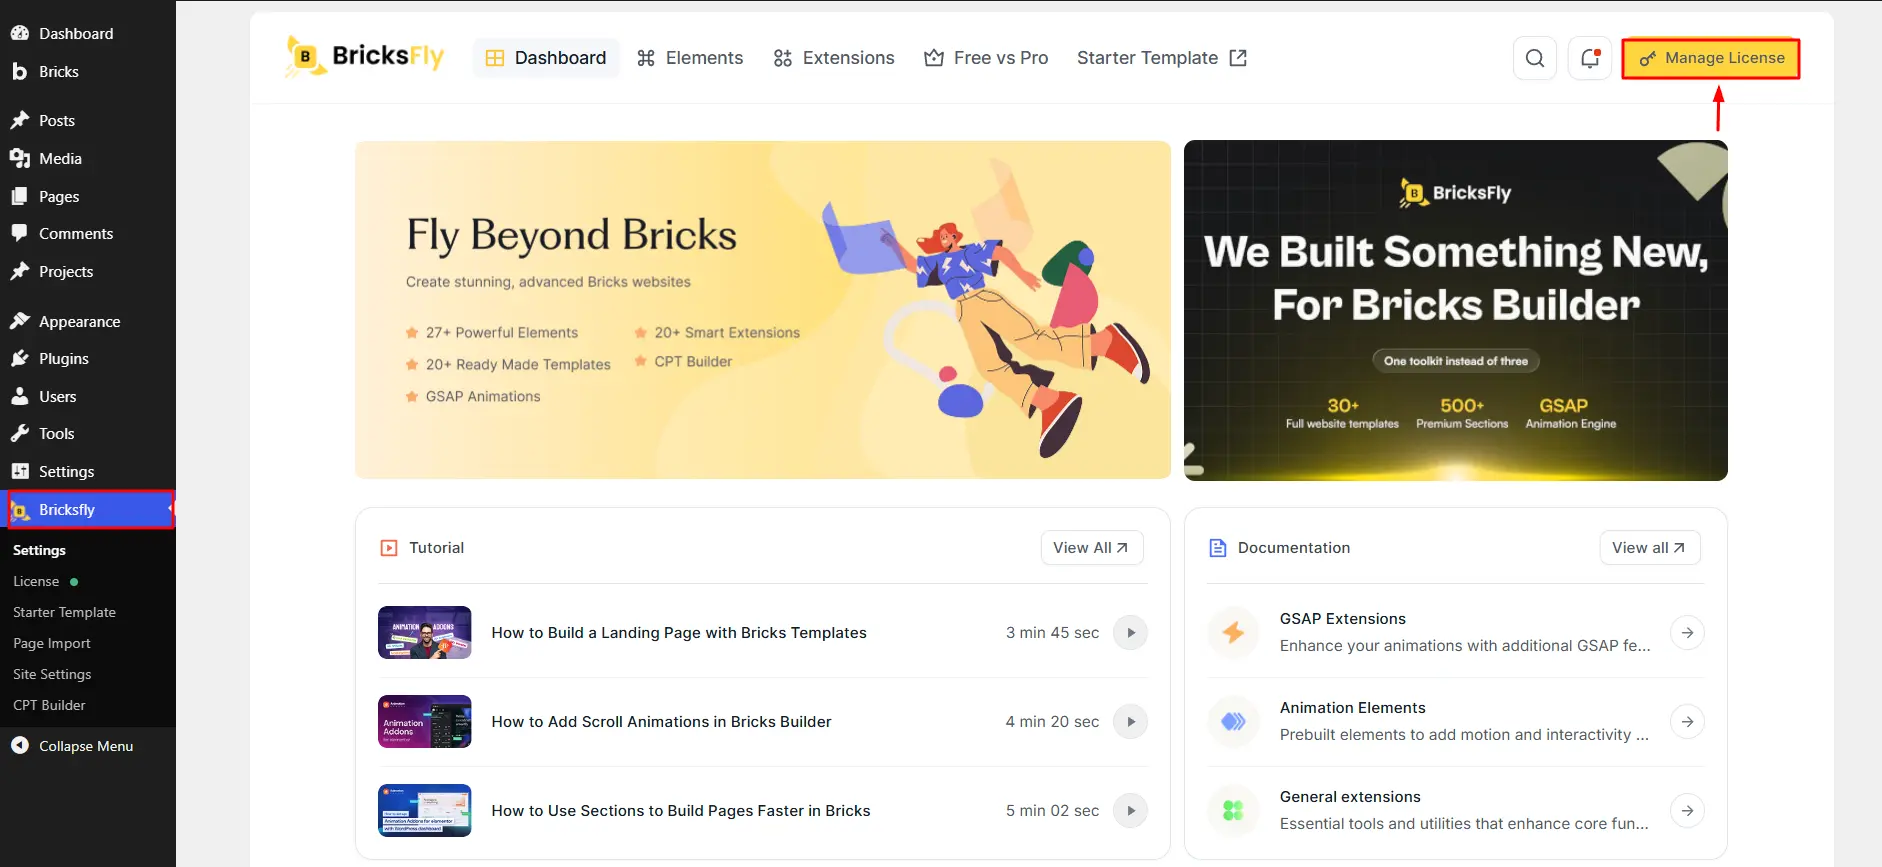Open the Build Pages Faster tutorial thumbnail
The height and width of the screenshot is (867, 1882).
(x=425, y=811)
